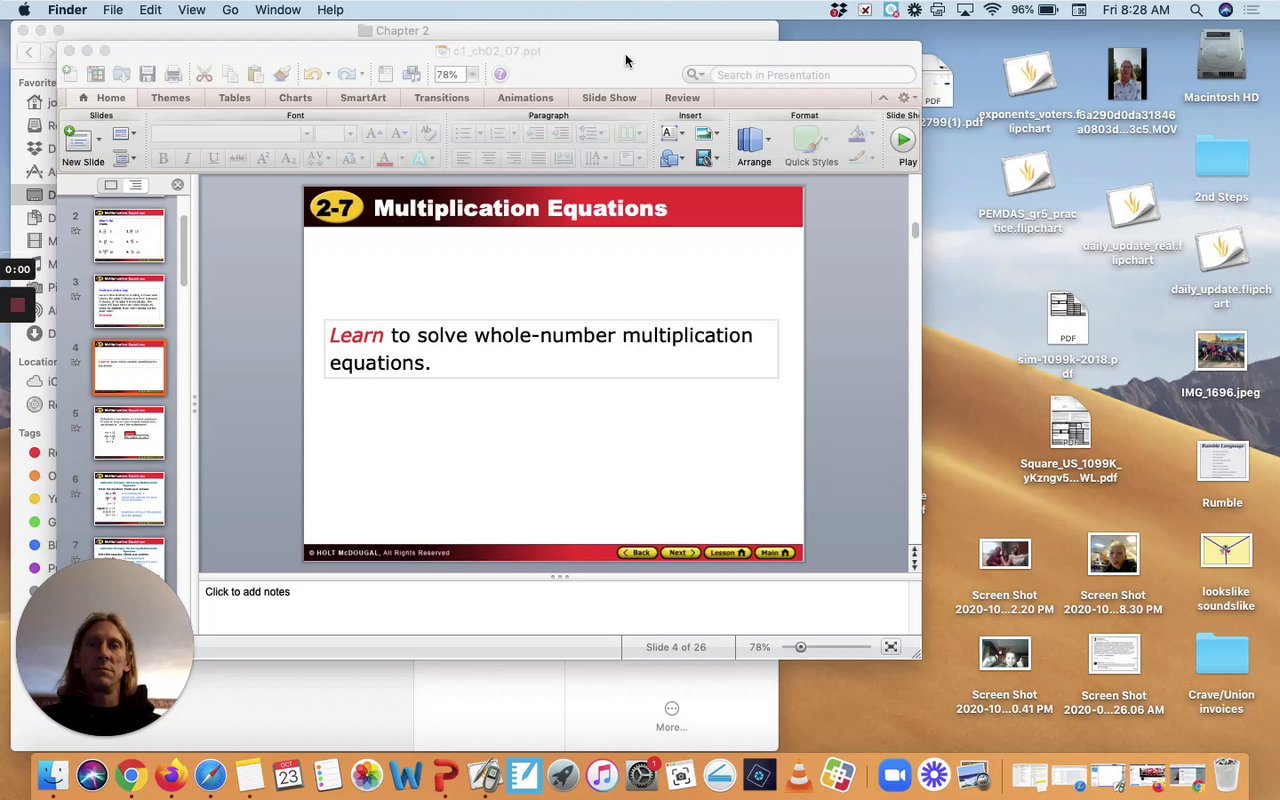Click the Next button on the slide
The image size is (1280, 800).
pos(679,553)
